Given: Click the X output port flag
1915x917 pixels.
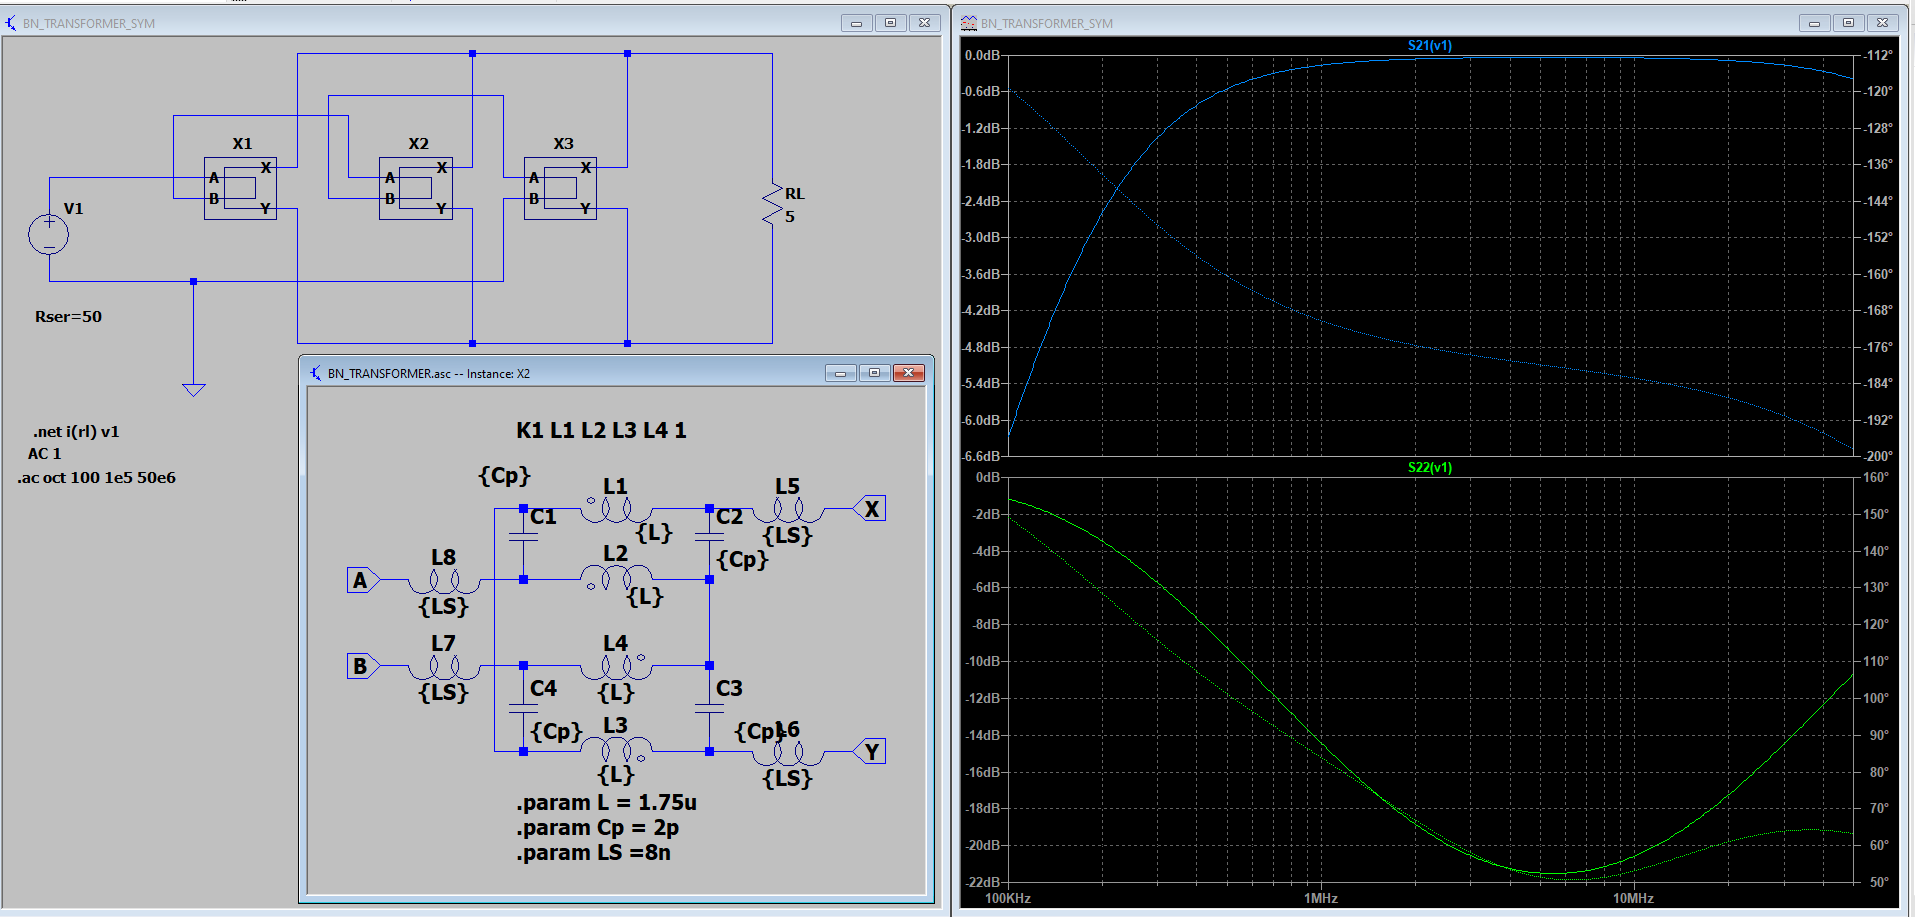Looking at the screenshot, I should (870, 509).
